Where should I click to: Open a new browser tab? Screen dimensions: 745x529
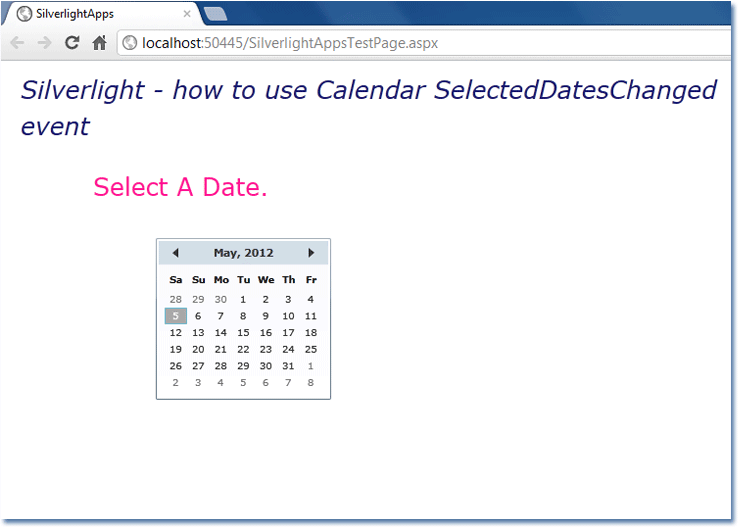215,14
